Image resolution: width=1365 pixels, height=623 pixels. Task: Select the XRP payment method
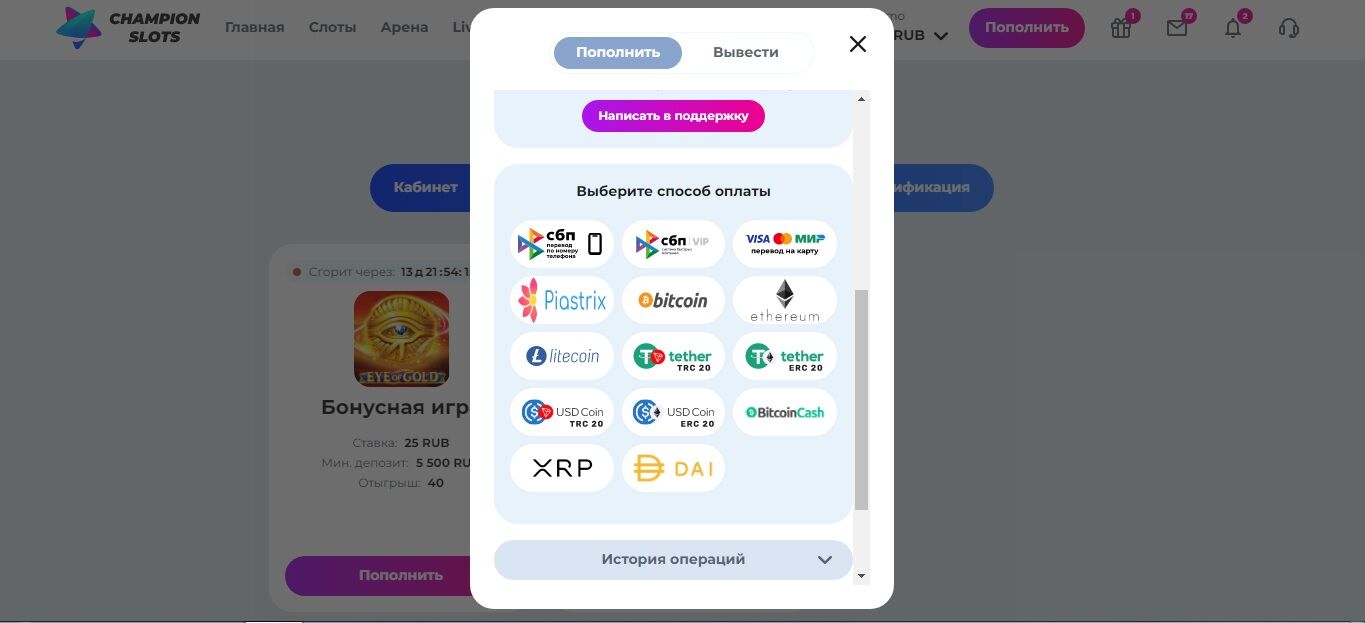(562, 468)
